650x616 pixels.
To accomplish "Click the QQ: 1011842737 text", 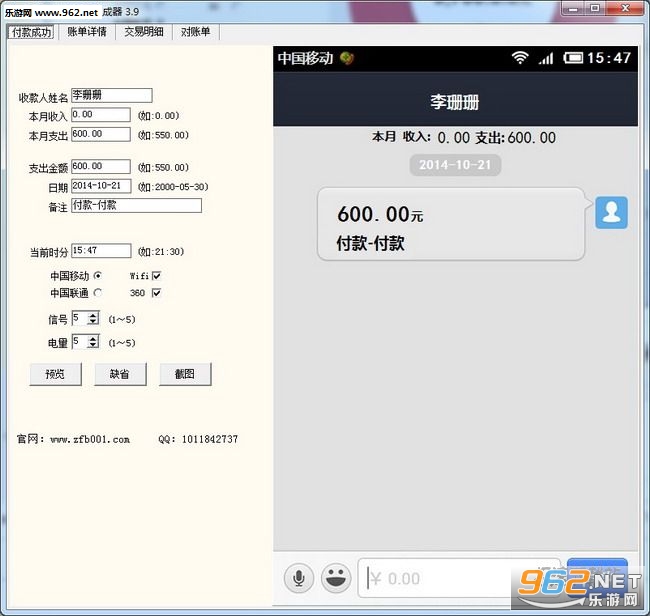I will 198,439.
